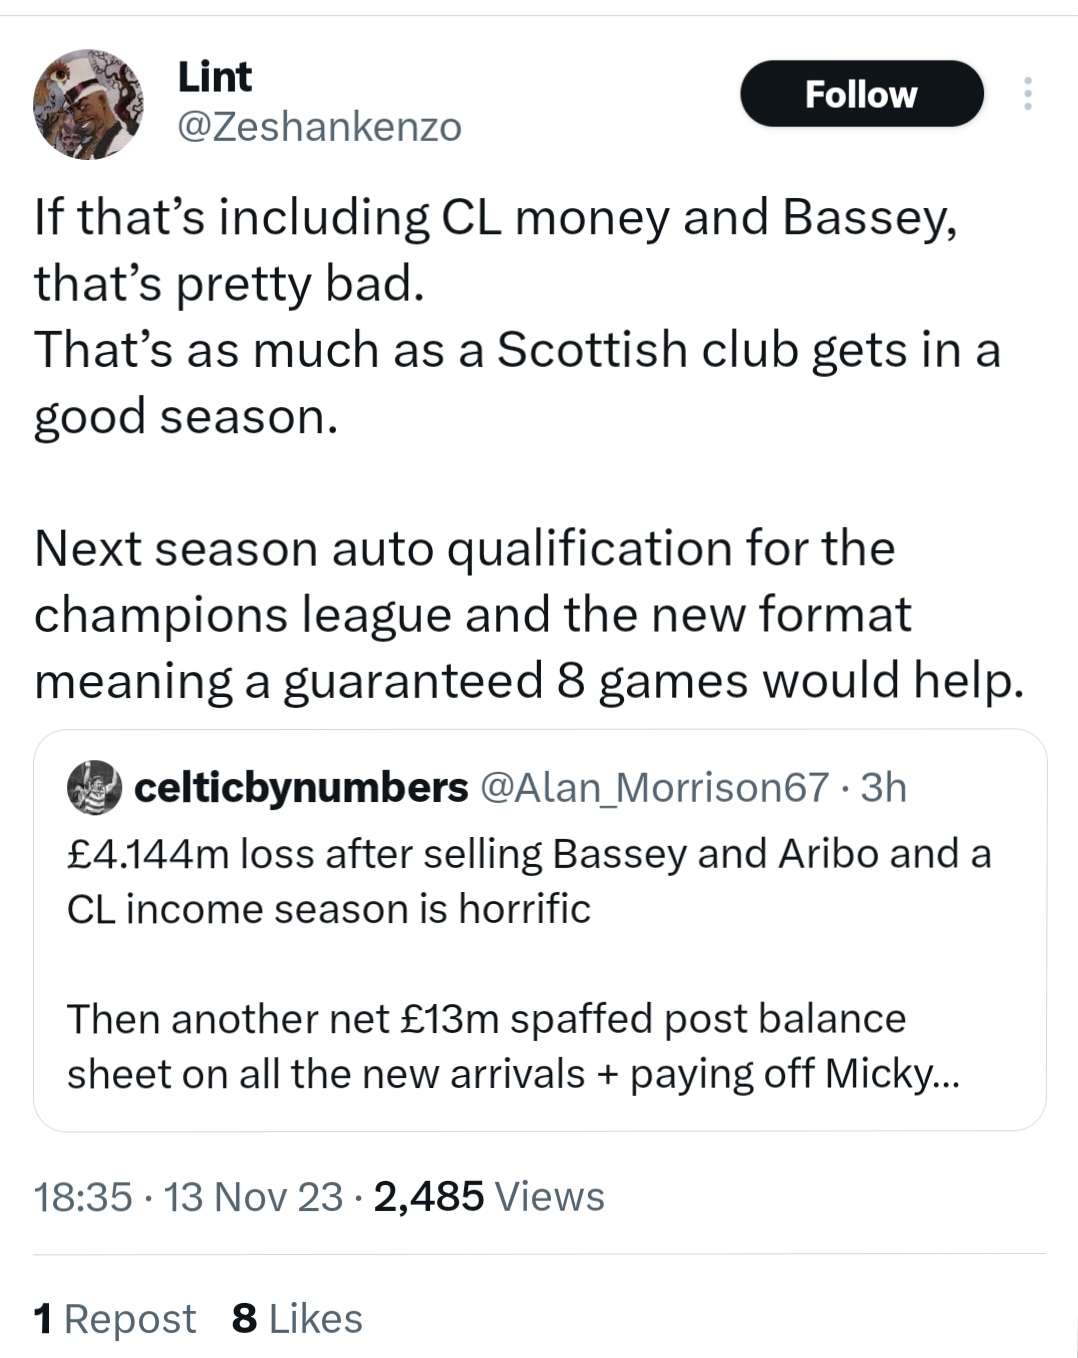Click paragraph about next season auto qualification

(529, 614)
